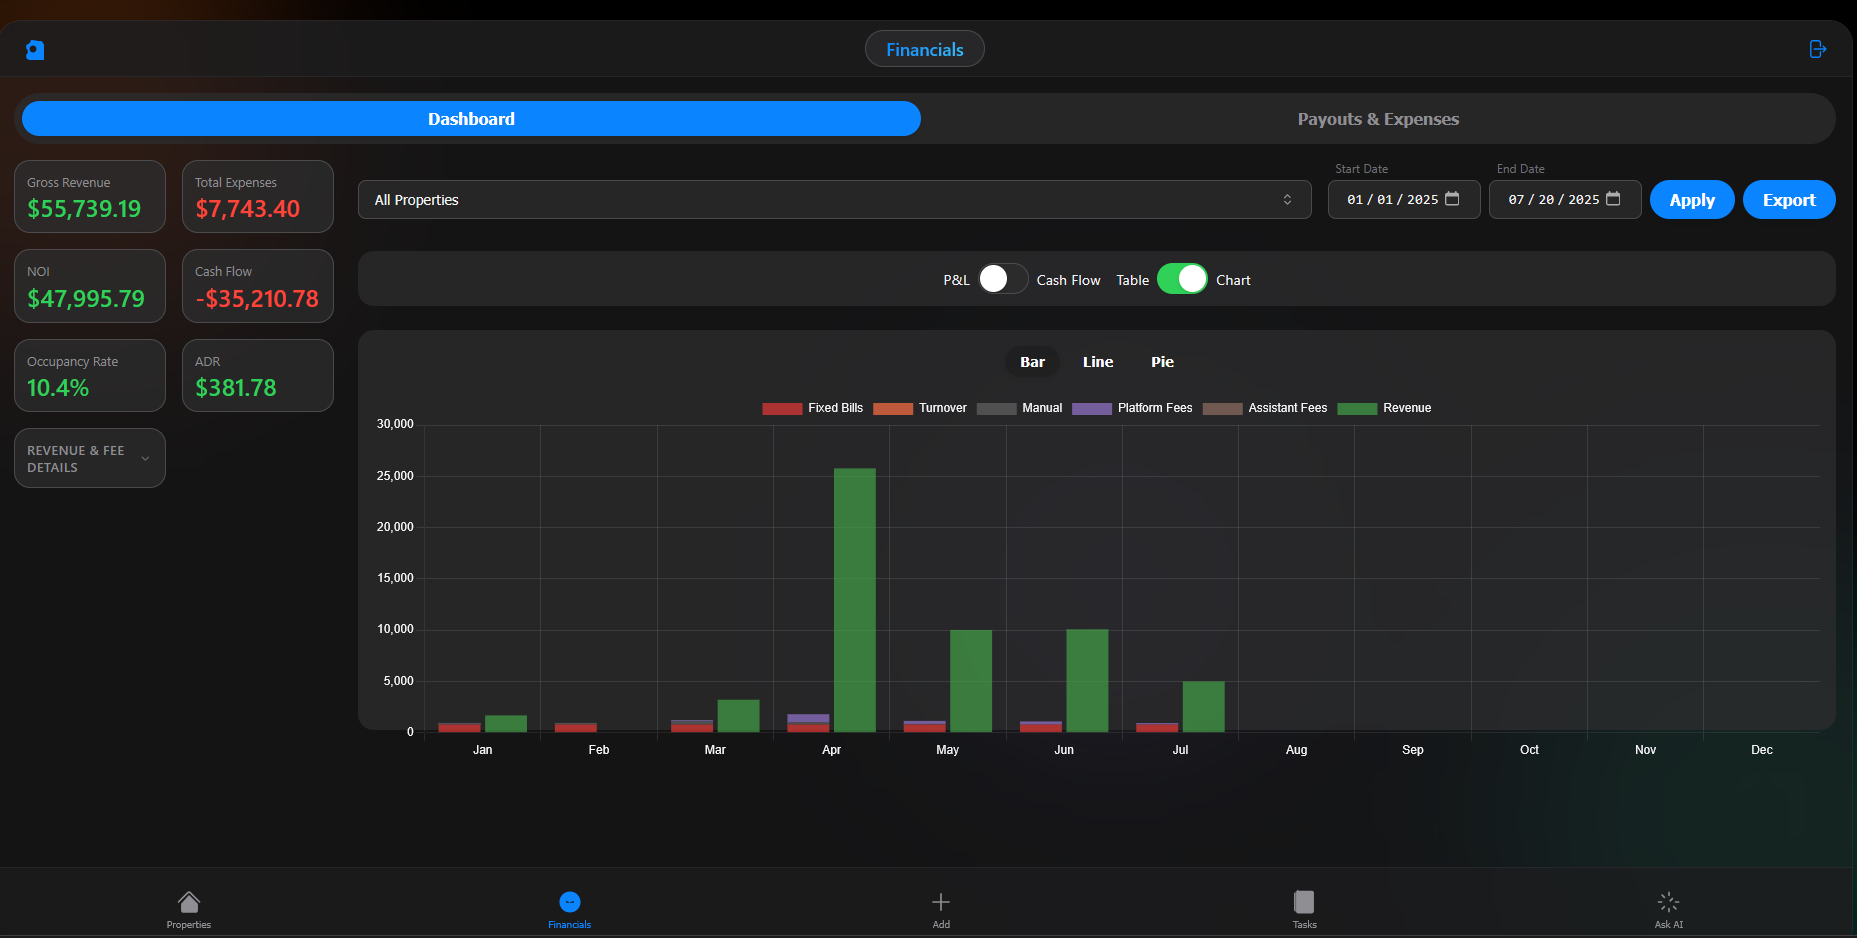1857x938 pixels.
Task: Open the Start Date calendar picker icon
Action: 1452,199
